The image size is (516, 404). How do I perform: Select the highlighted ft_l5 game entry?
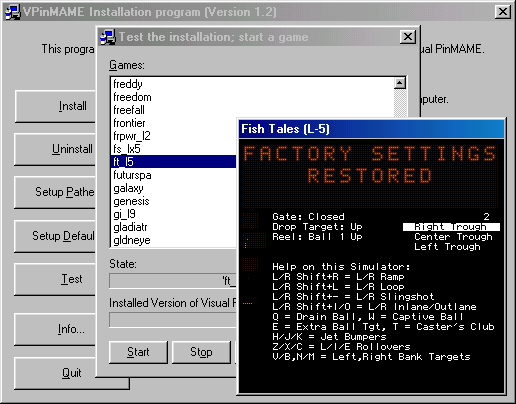[x=173, y=162]
